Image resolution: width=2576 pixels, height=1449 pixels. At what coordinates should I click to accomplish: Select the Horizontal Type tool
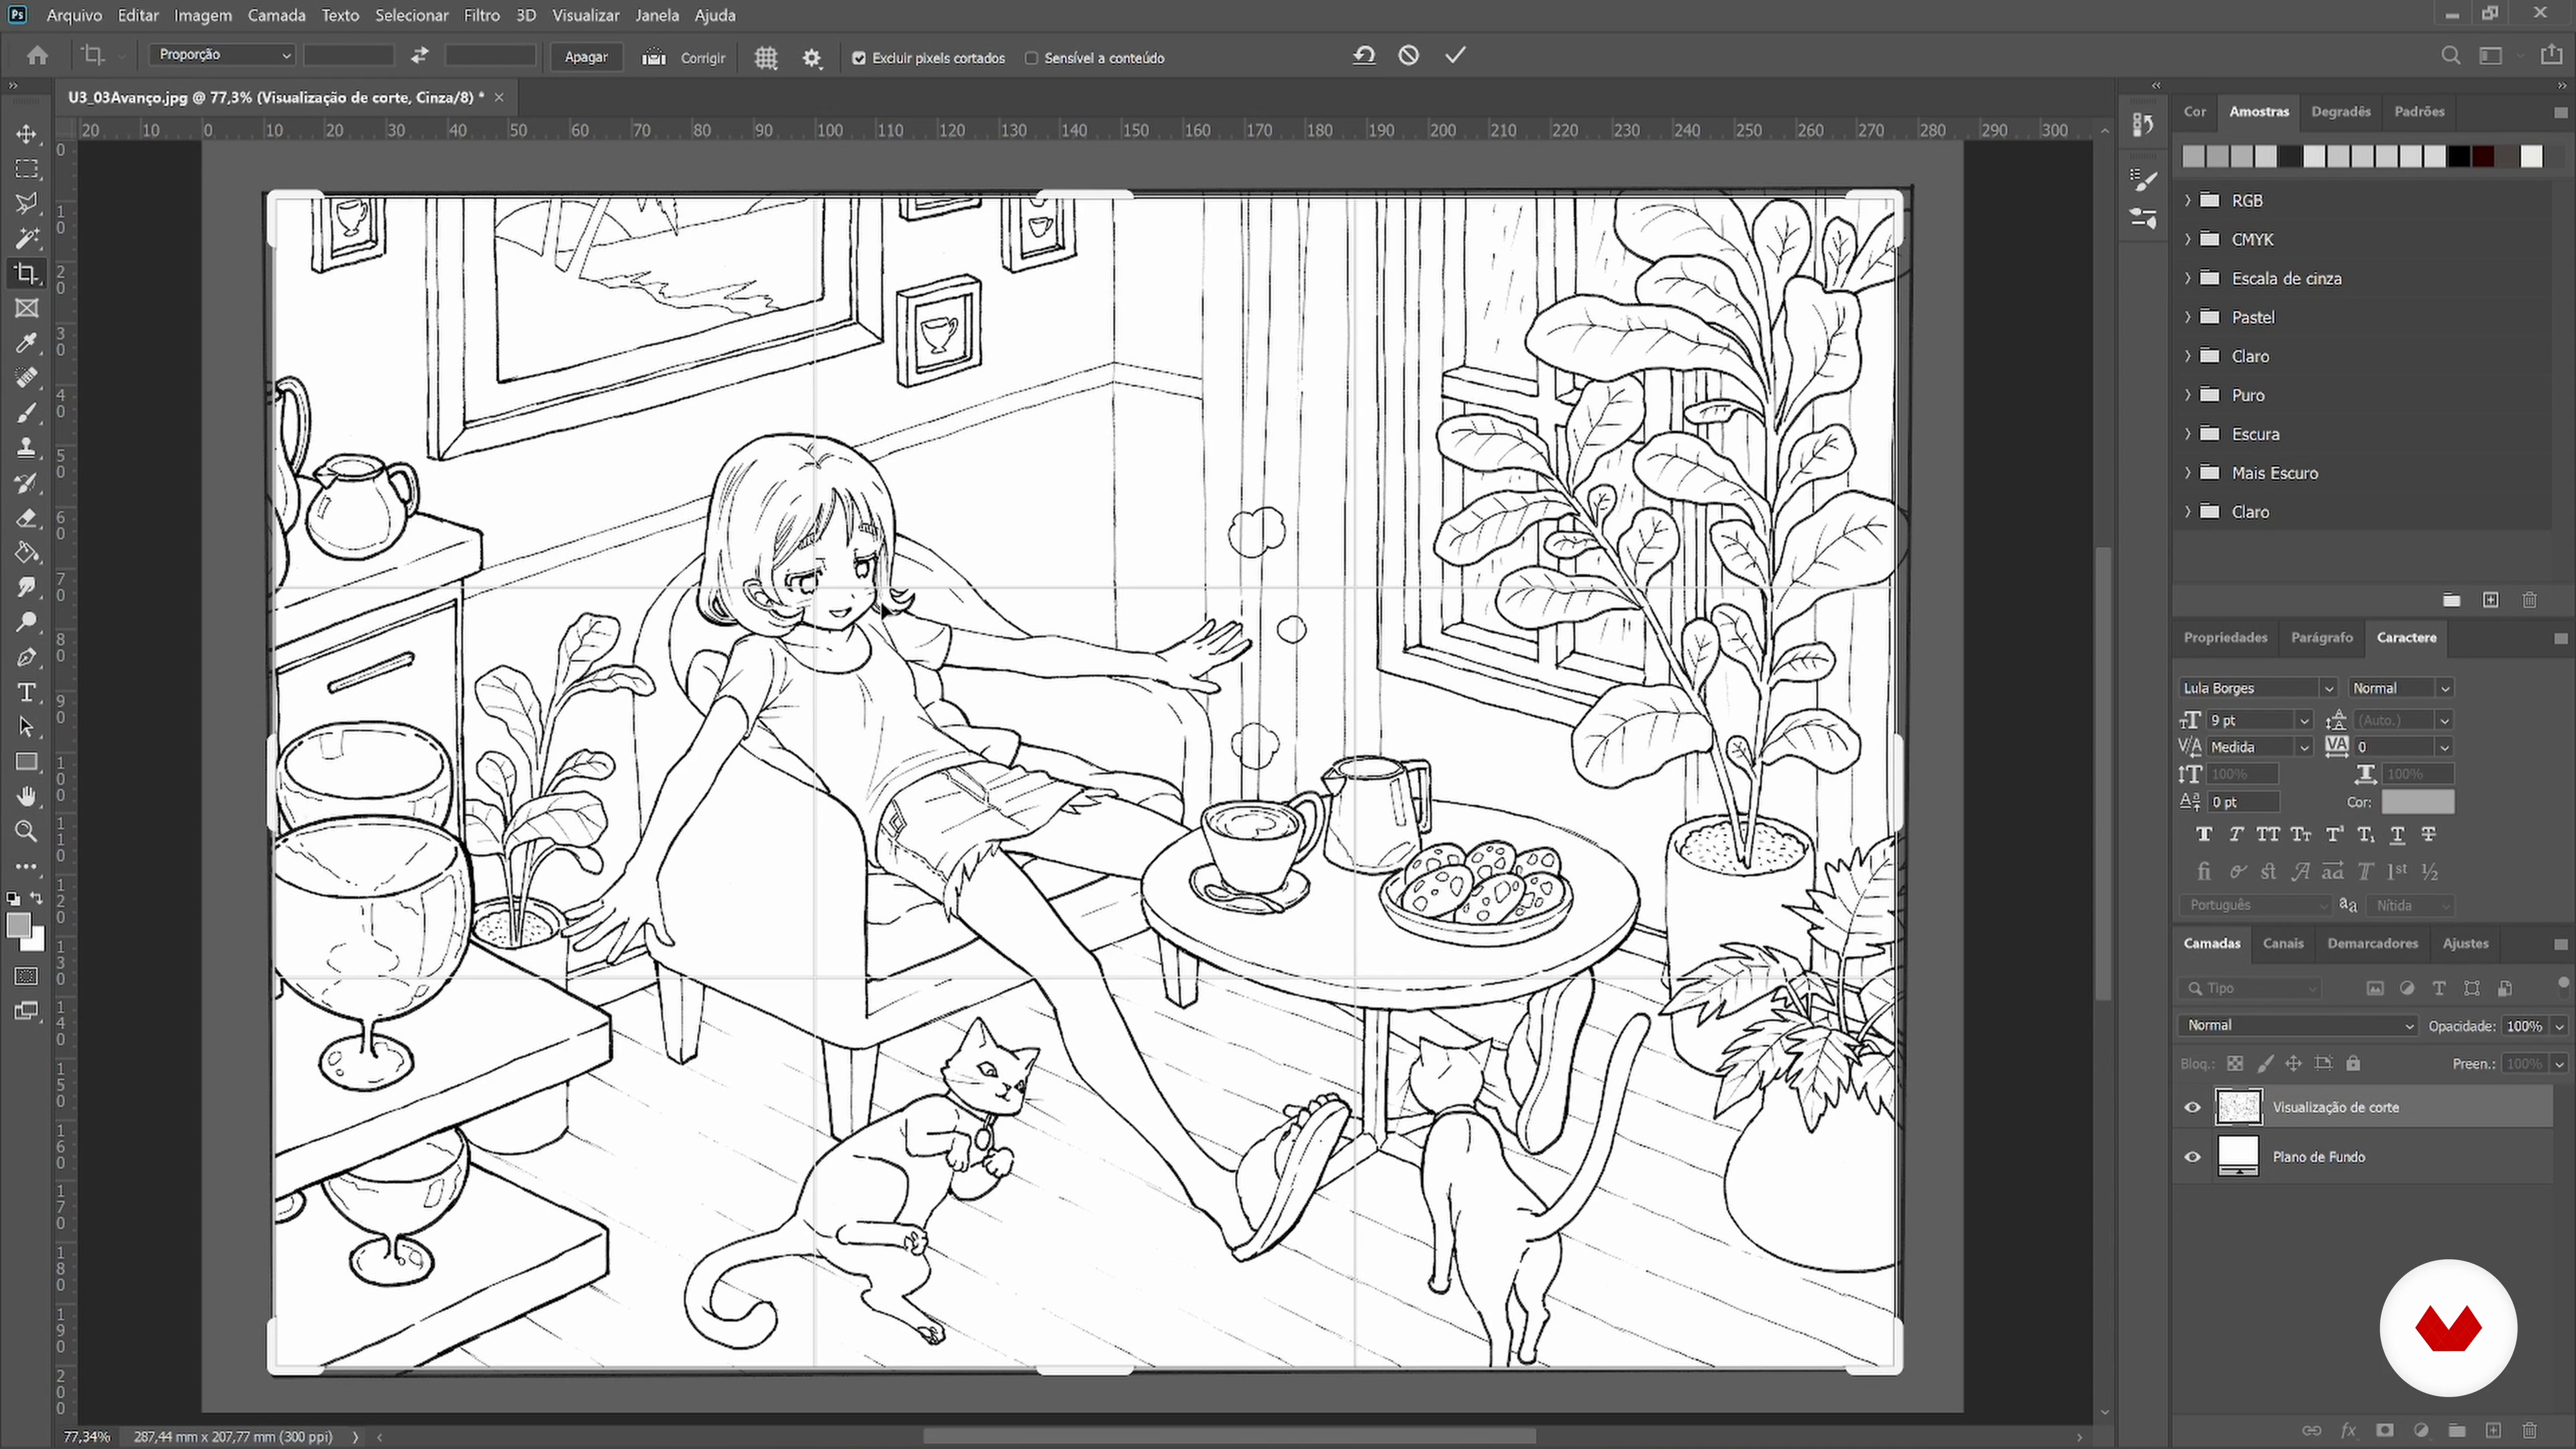click(x=27, y=692)
